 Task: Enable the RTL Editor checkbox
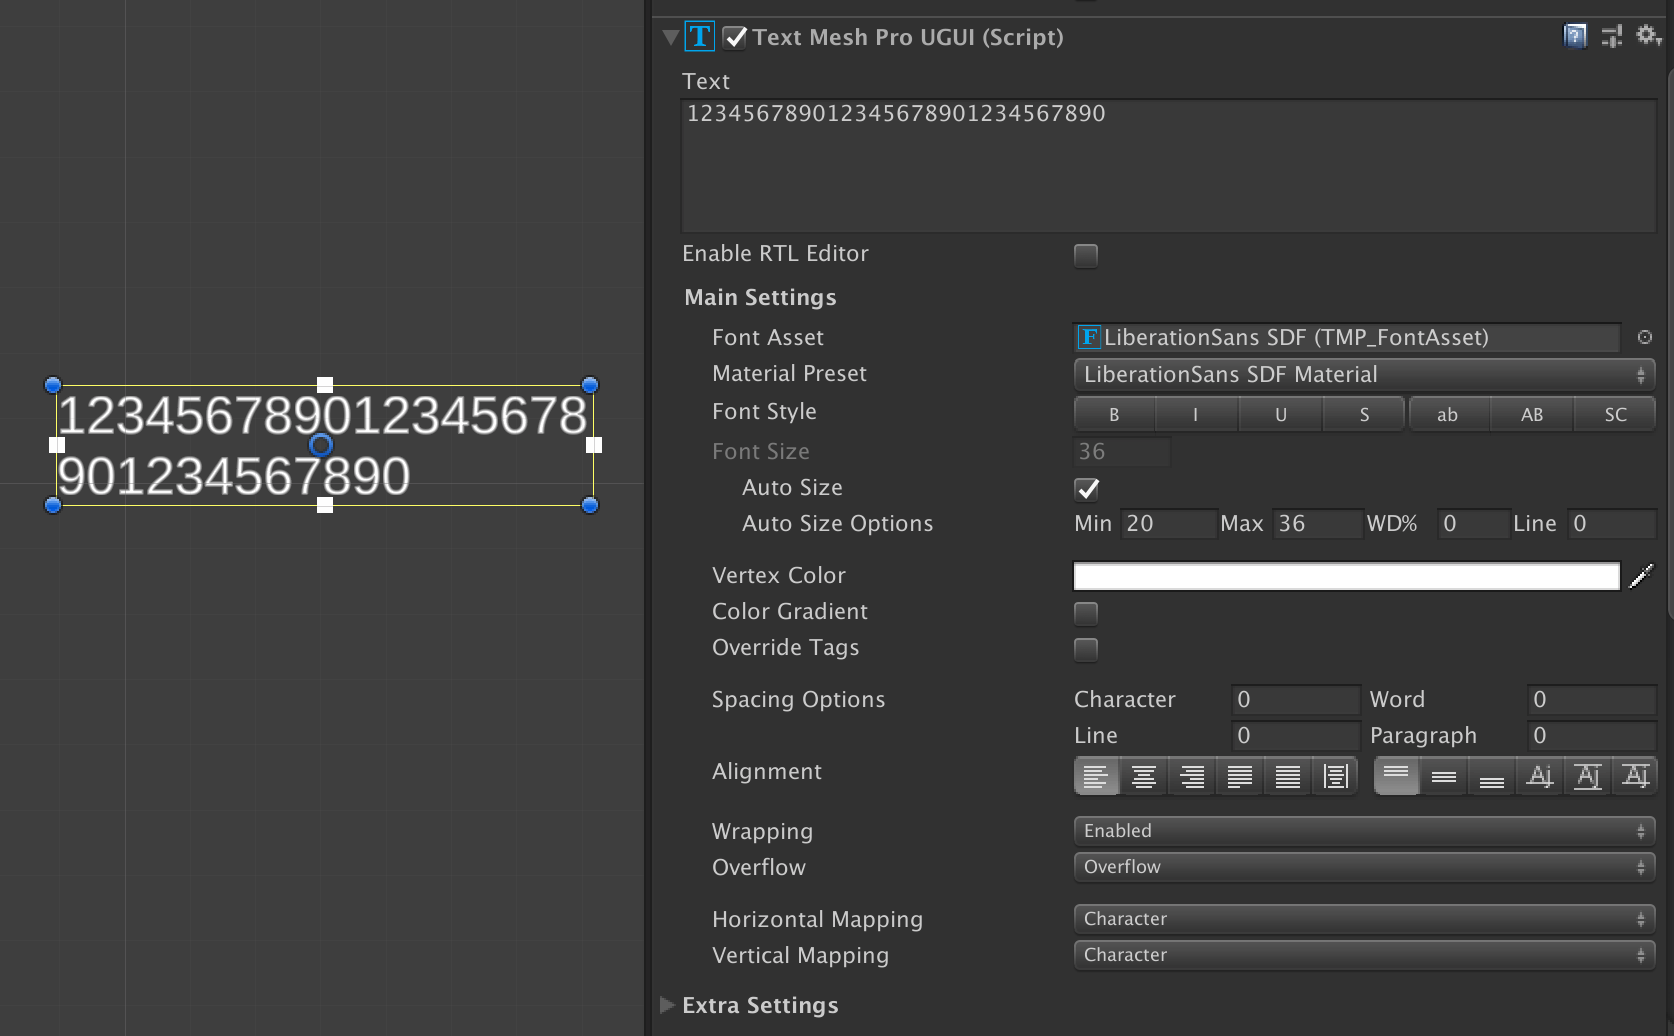click(1086, 256)
